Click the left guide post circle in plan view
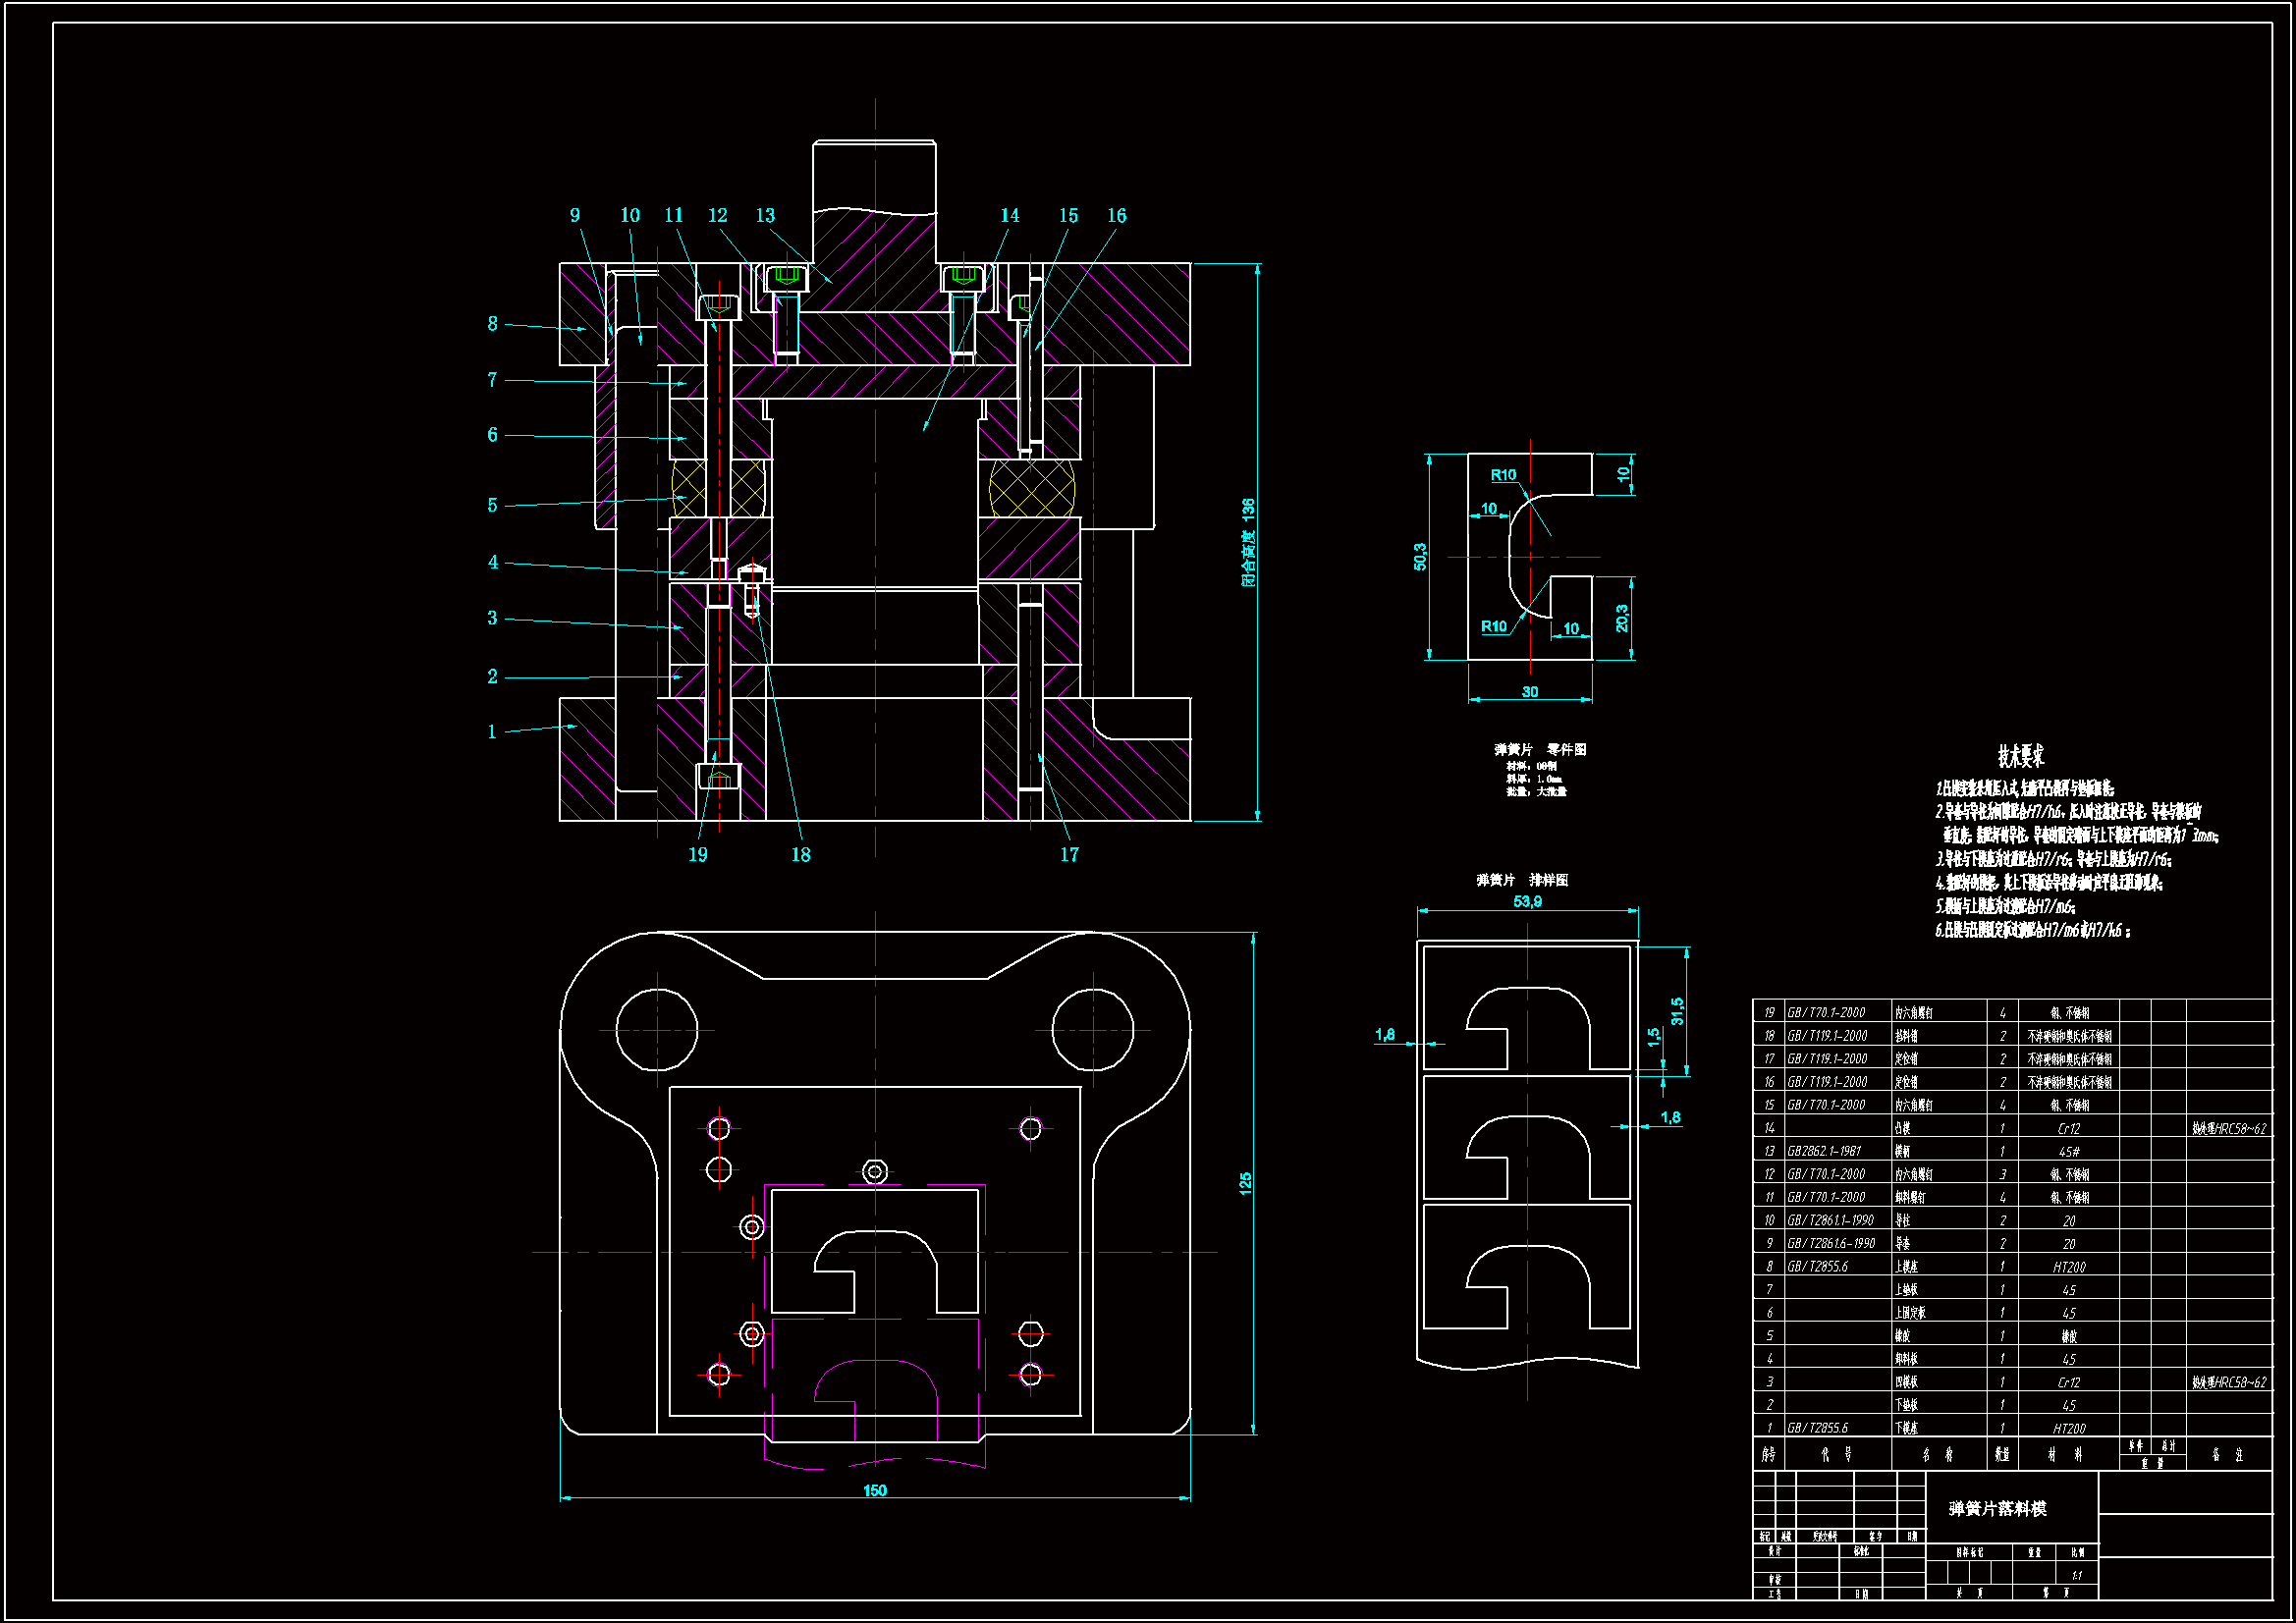Viewport: 2296px width, 1623px height. tap(657, 1029)
